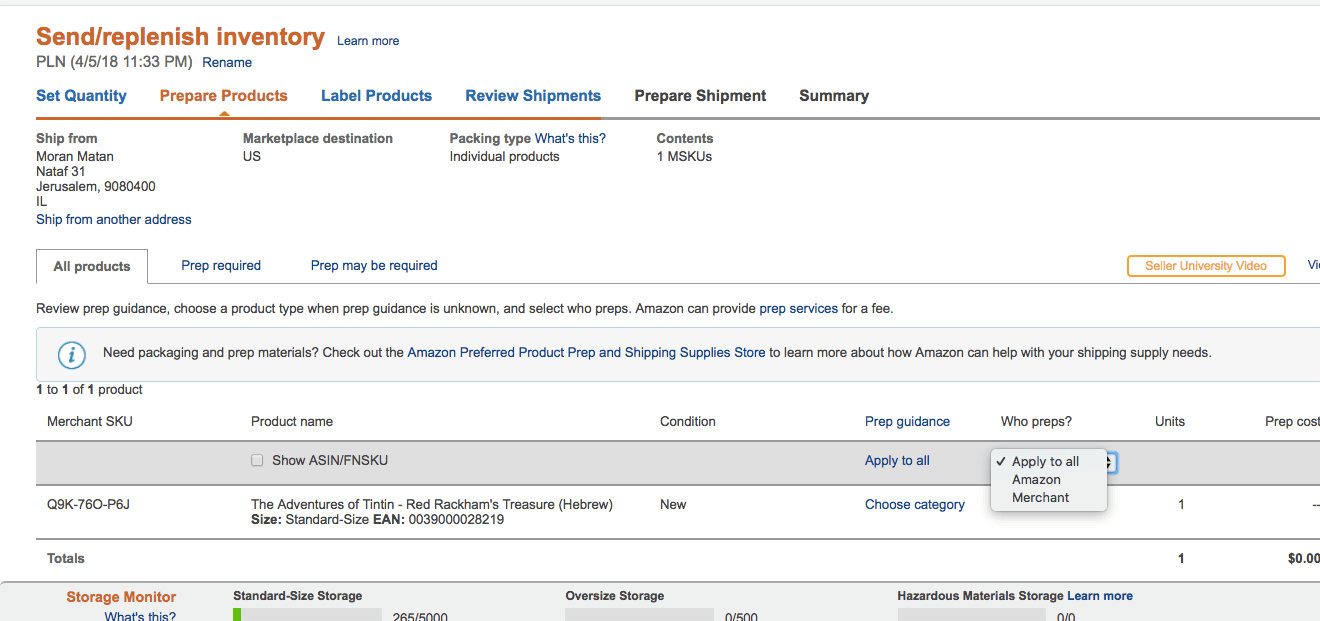Rename the shipping plan
The width and height of the screenshot is (1320, 621).
227,62
